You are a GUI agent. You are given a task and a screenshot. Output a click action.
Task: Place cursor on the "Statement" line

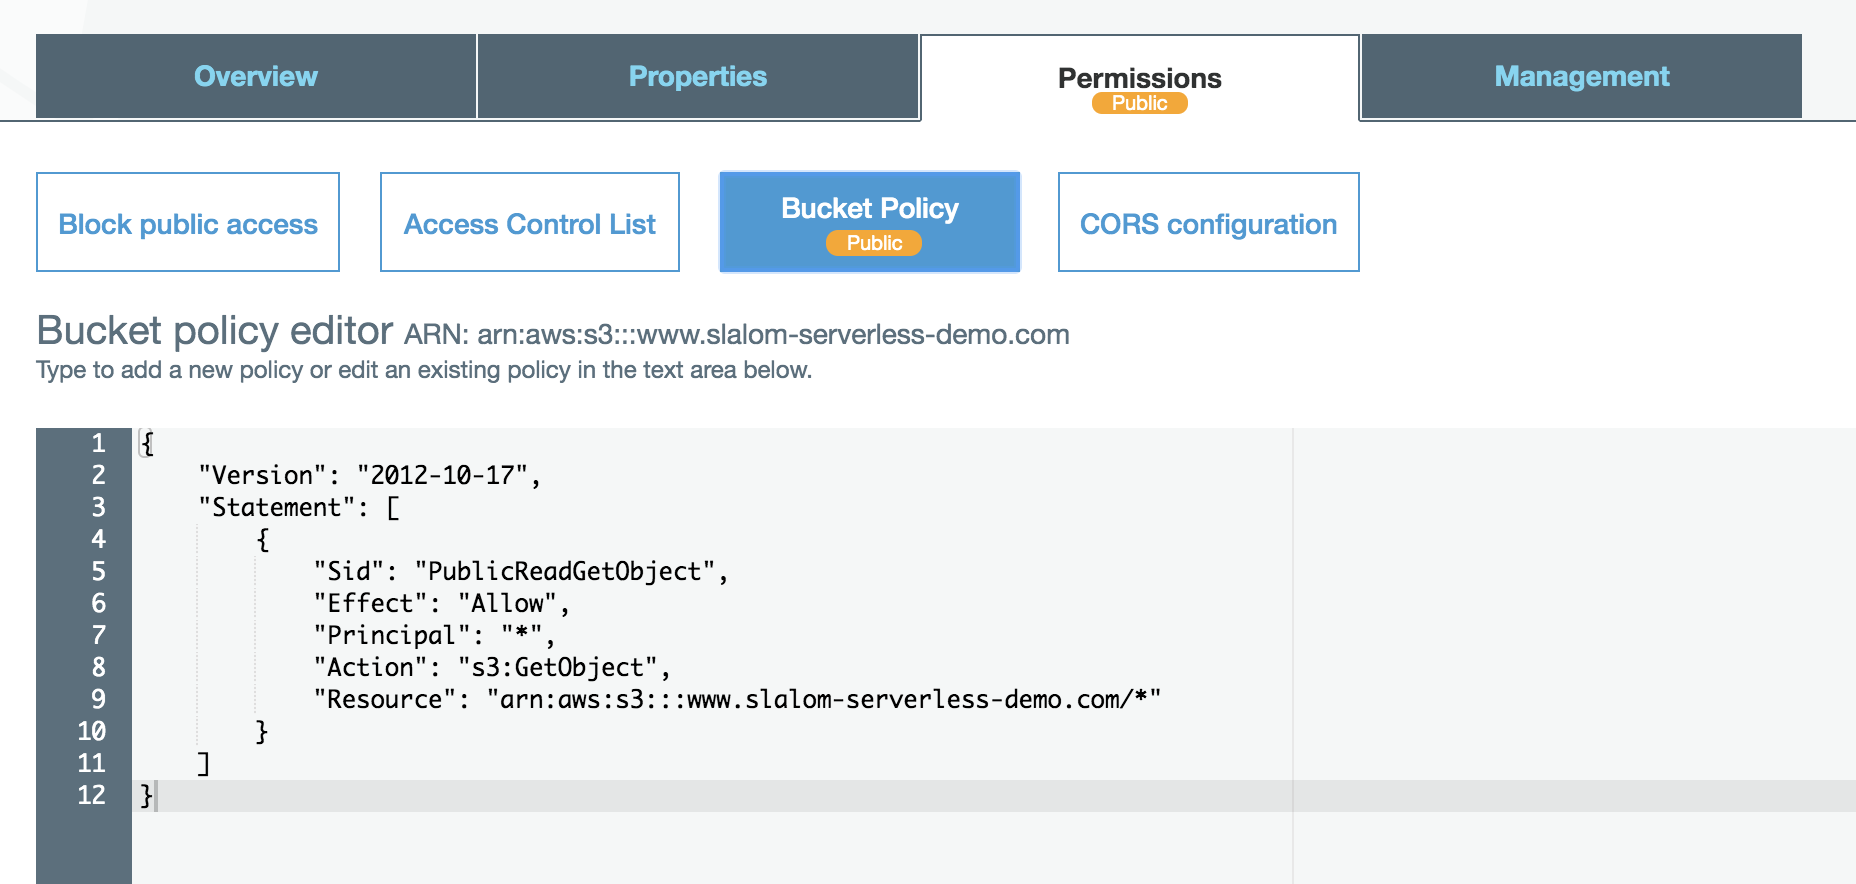[298, 507]
